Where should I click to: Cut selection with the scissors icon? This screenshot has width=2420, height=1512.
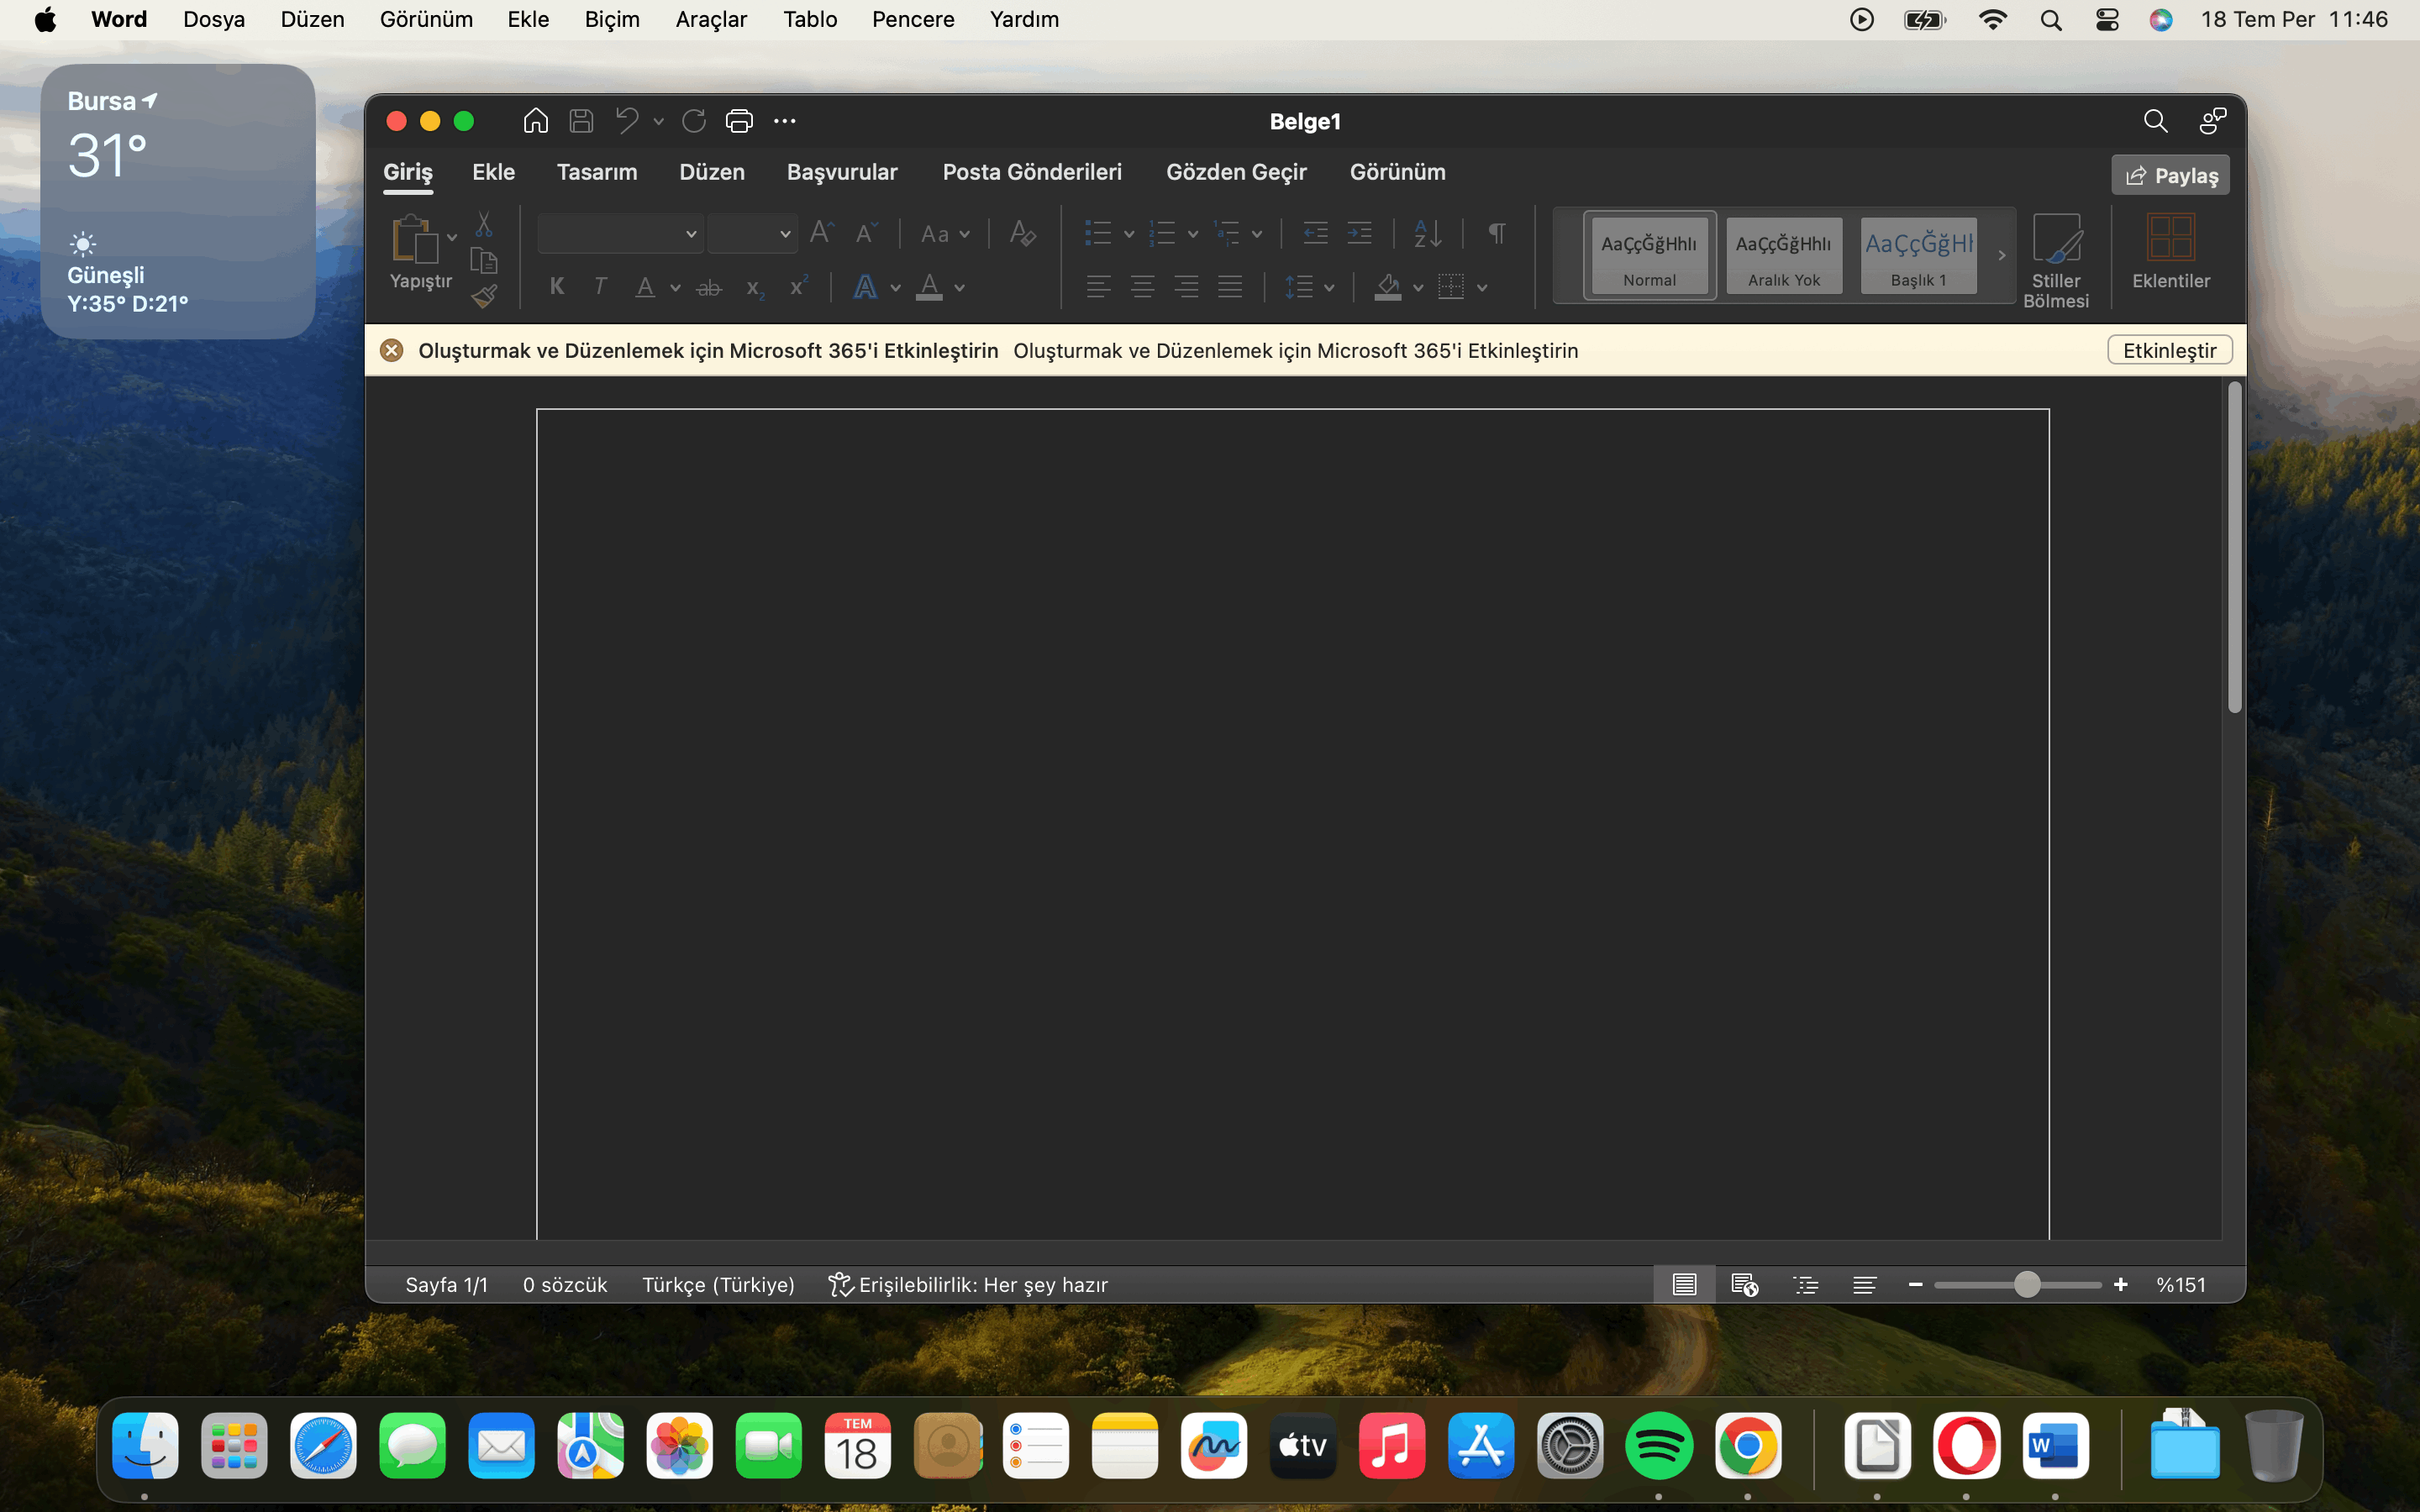(484, 224)
